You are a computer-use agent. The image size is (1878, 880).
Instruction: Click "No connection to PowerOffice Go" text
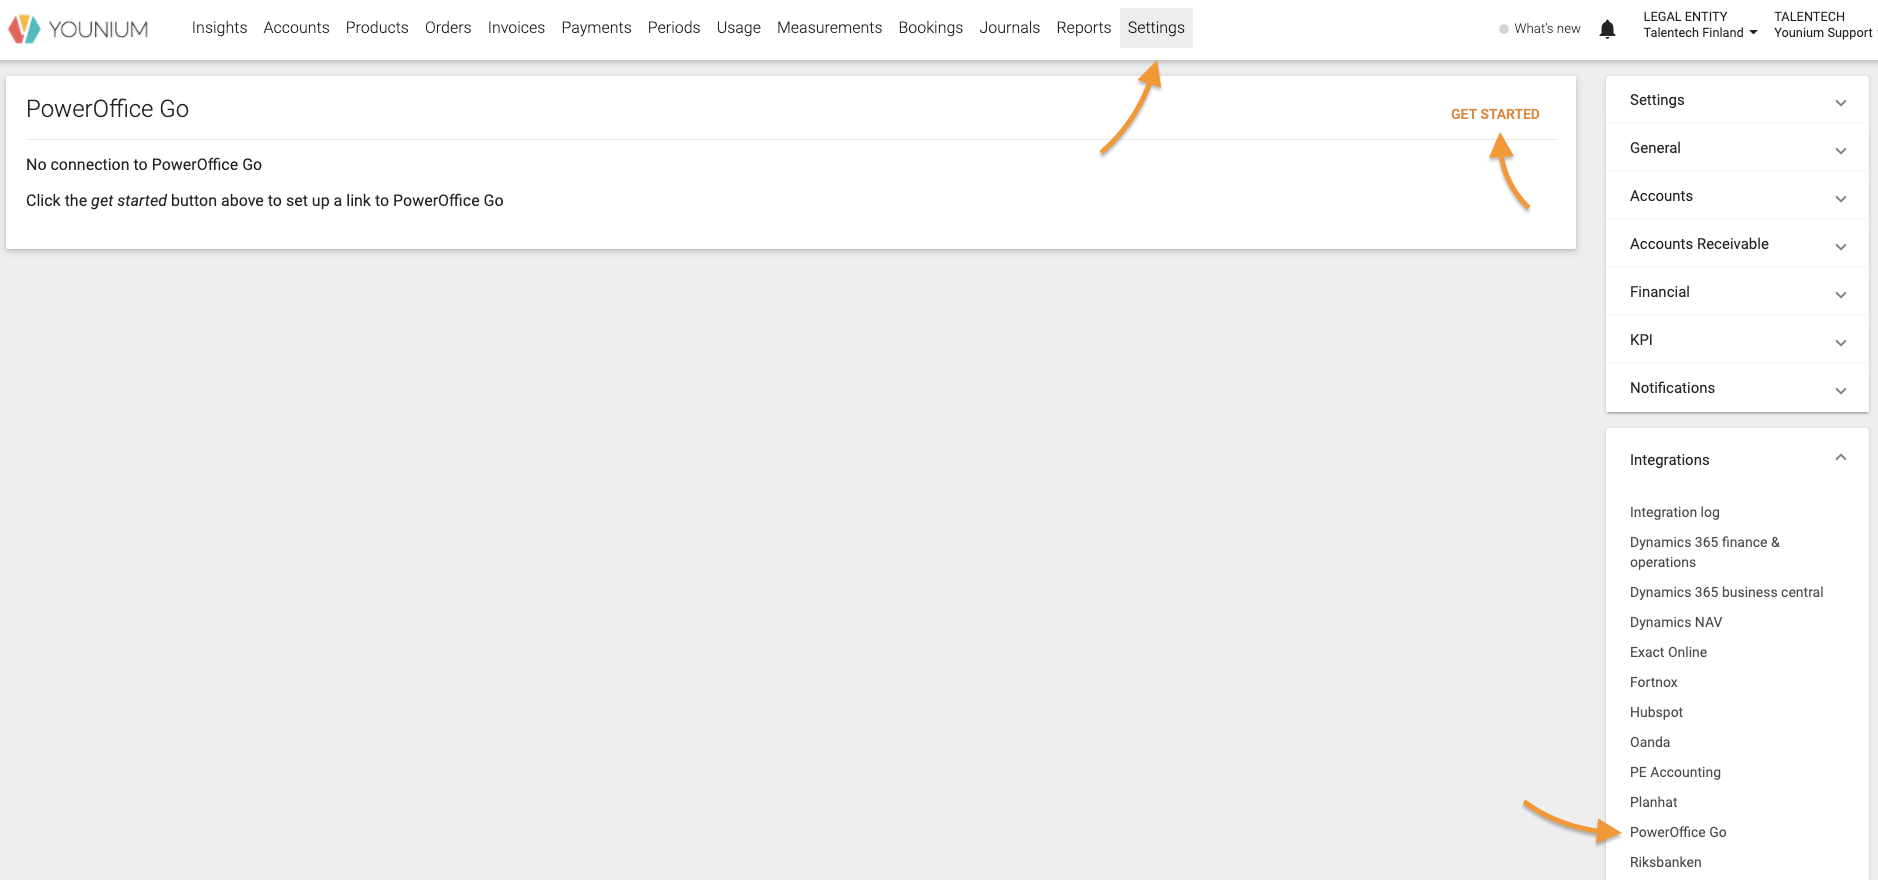pyautogui.click(x=144, y=165)
